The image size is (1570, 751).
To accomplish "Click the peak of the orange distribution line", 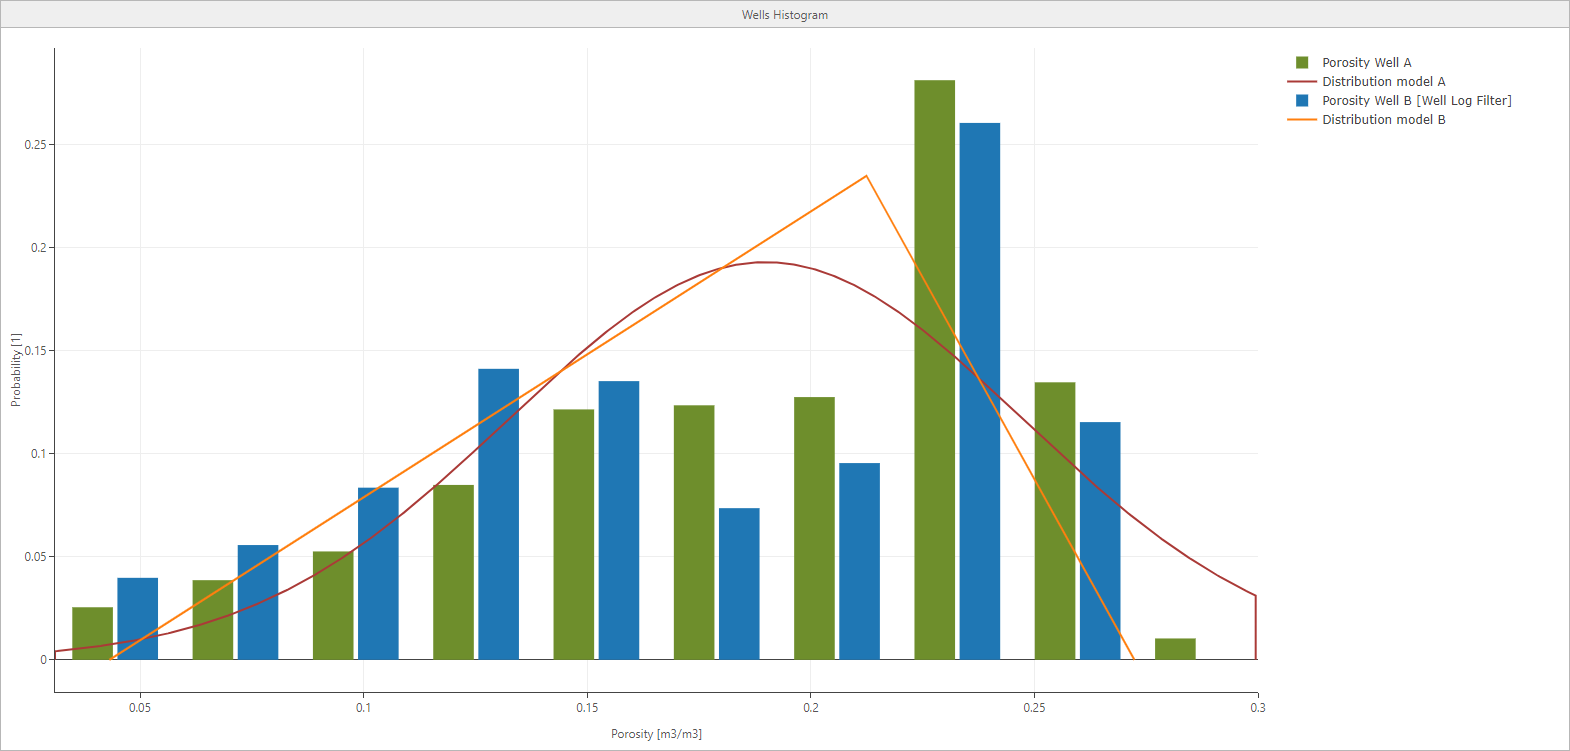I will tap(866, 176).
